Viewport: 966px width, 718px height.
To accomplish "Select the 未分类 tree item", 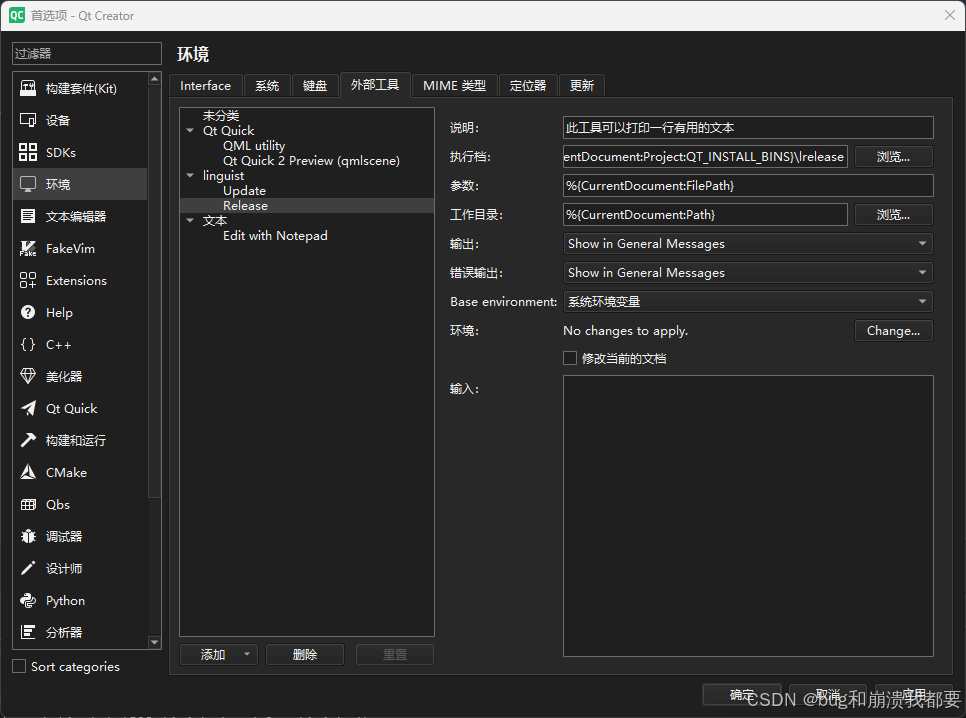I will pyautogui.click(x=221, y=115).
